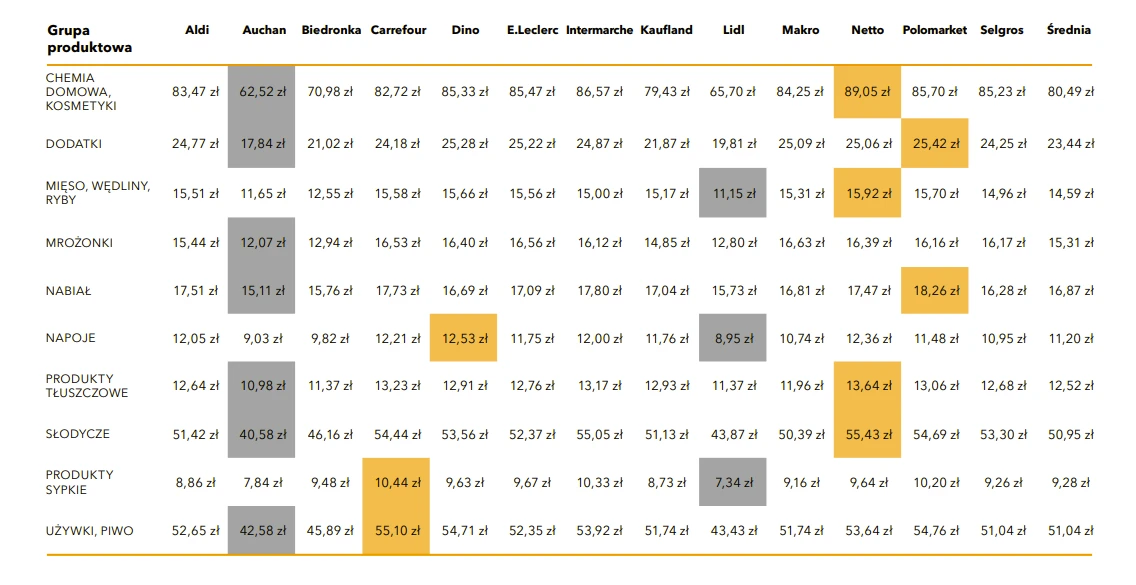Click the Kaufland column header

coord(666,30)
